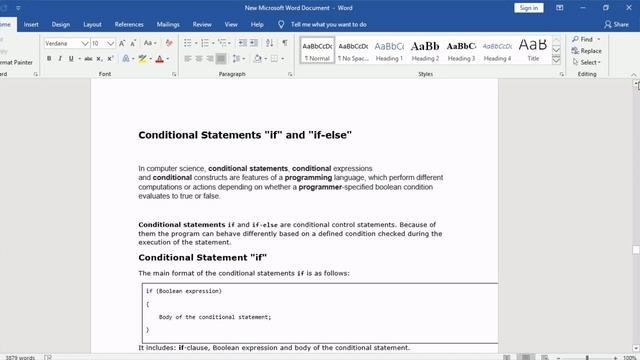Open the Mailings tab

[x=168, y=24]
